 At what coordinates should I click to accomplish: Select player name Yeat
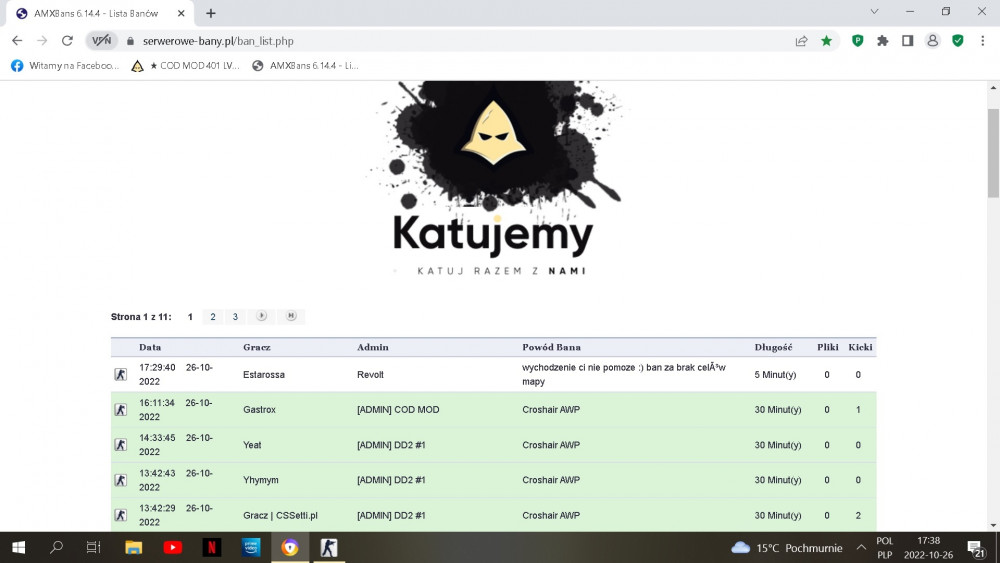[x=252, y=445]
